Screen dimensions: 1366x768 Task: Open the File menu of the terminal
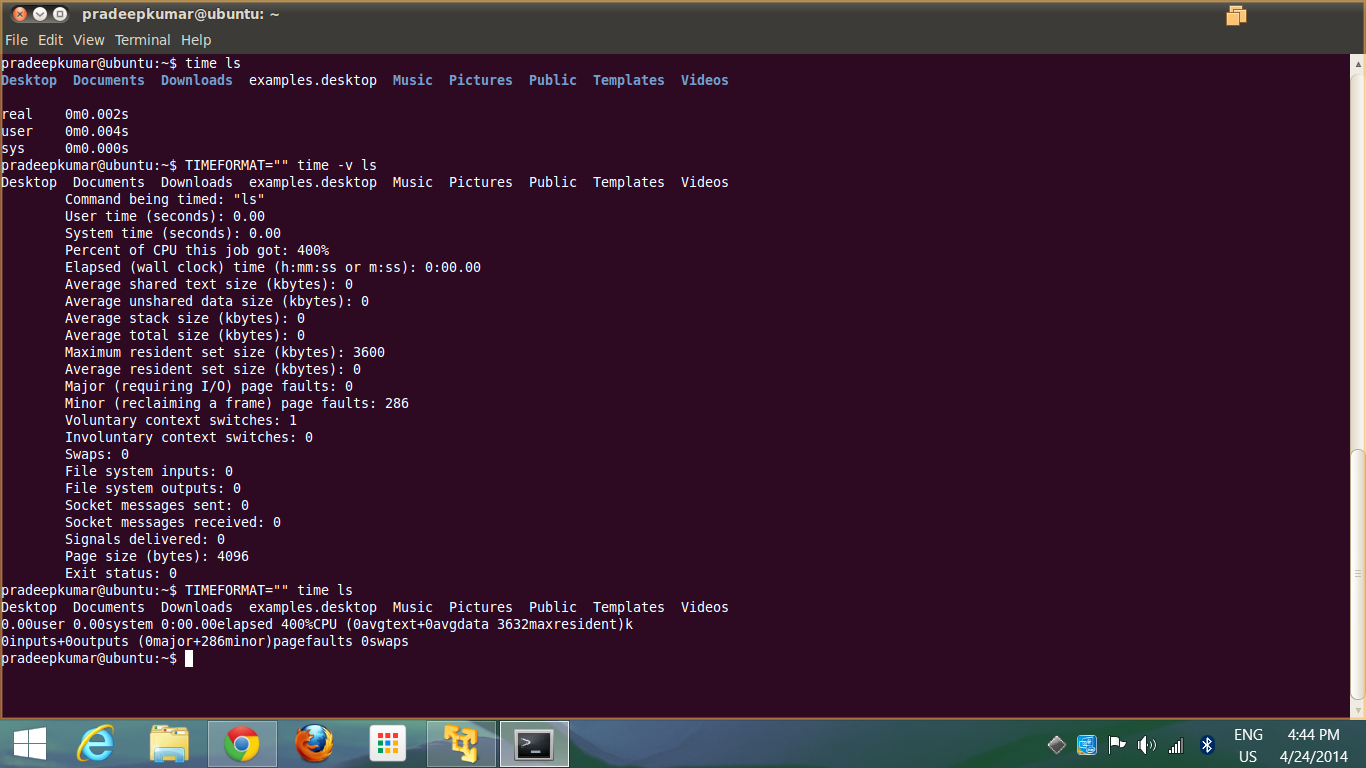tap(16, 40)
